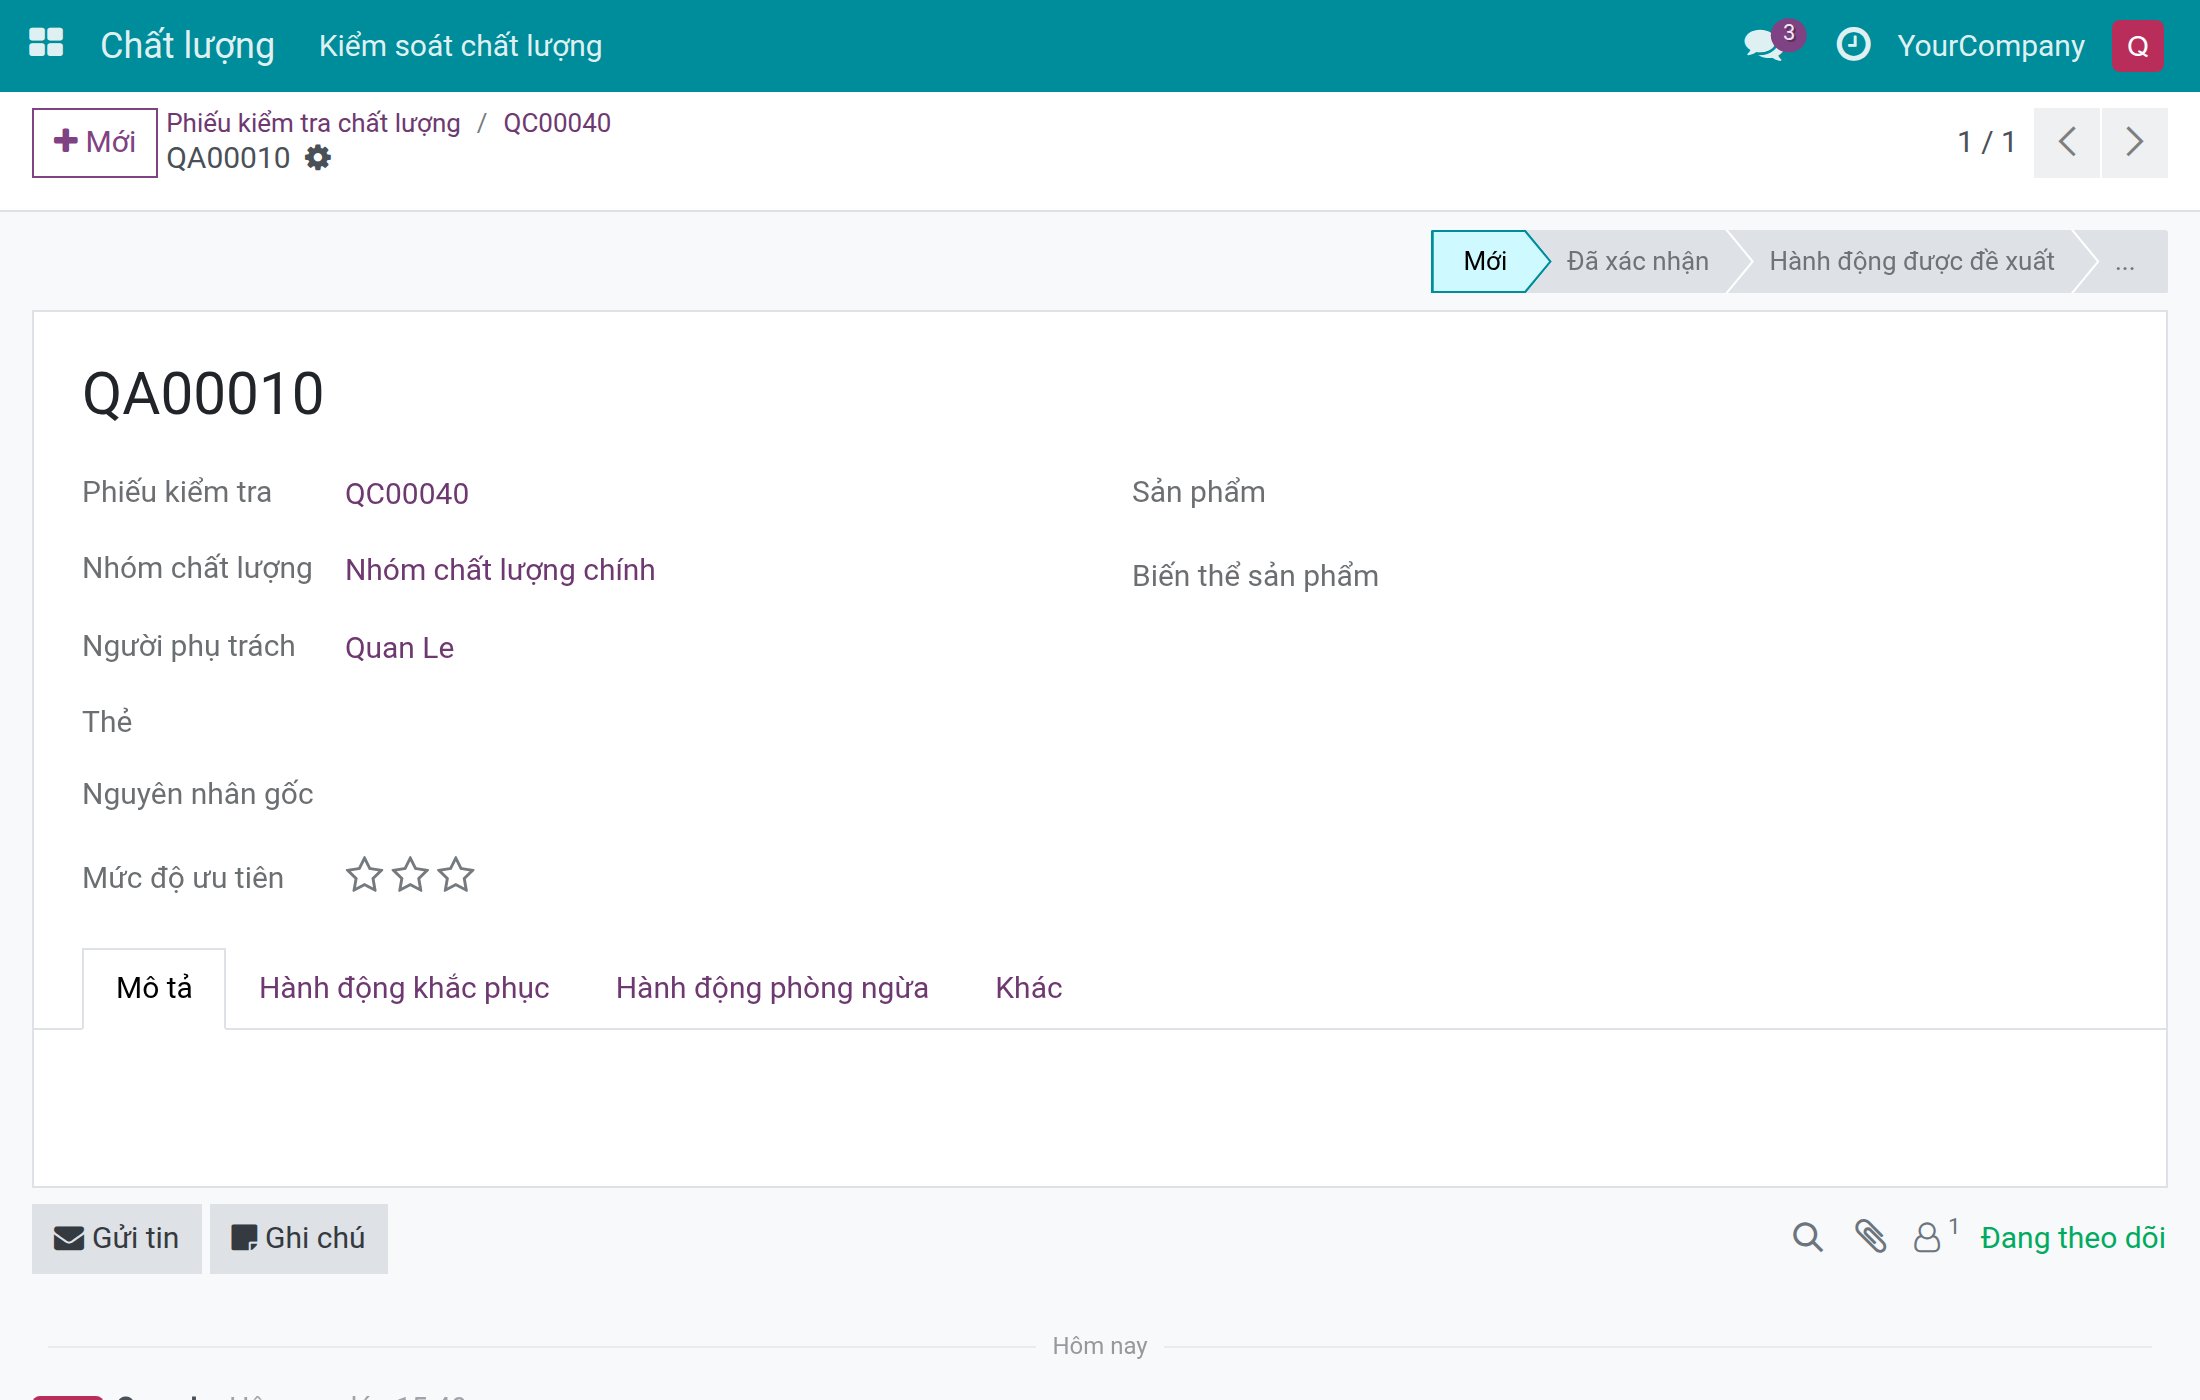Switch to the Hành động khắc phục tab
Screen dimensions: 2200x1400
coord(404,988)
